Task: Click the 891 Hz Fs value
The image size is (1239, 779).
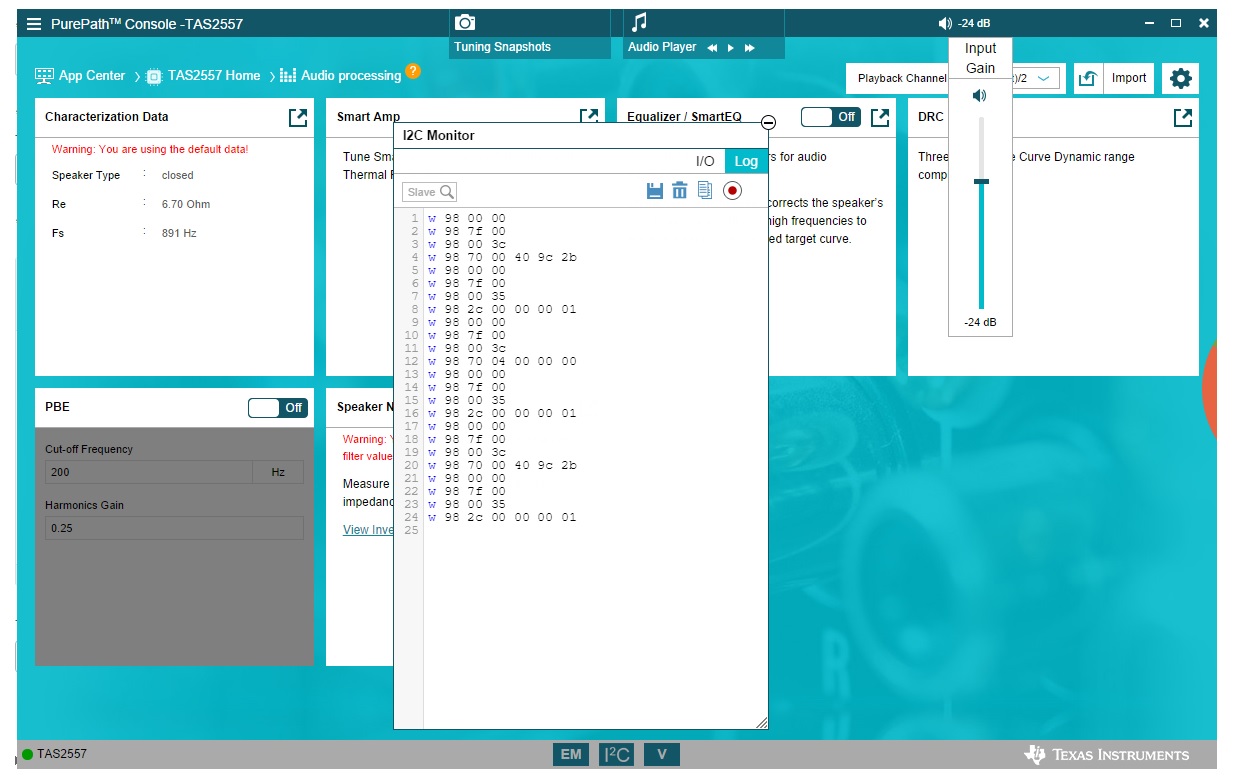Action: (179, 233)
